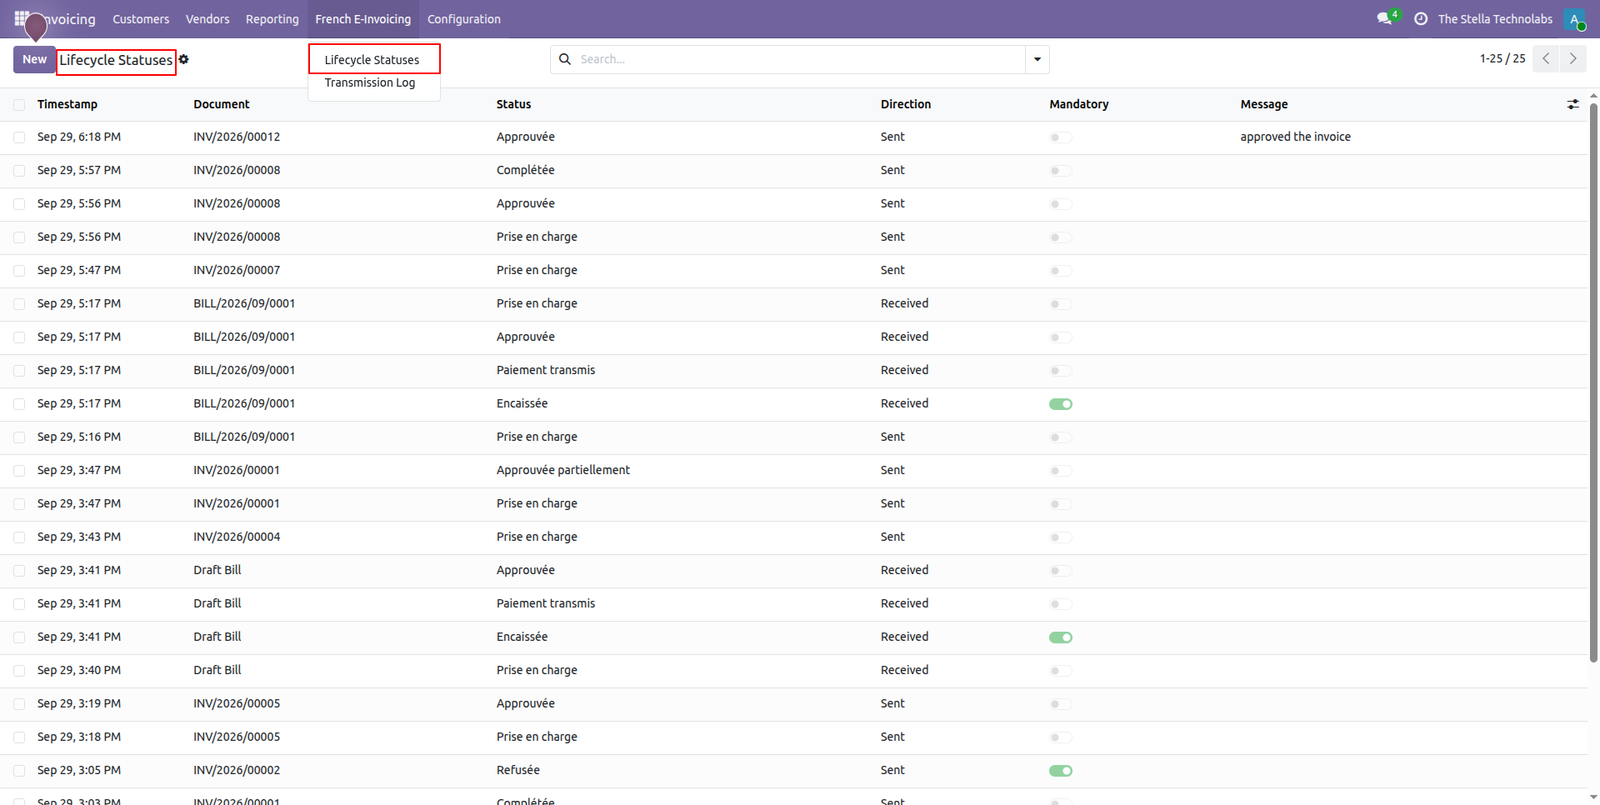The image size is (1600, 805).
Task: Sort by the Message column header
Action: [1264, 104]
